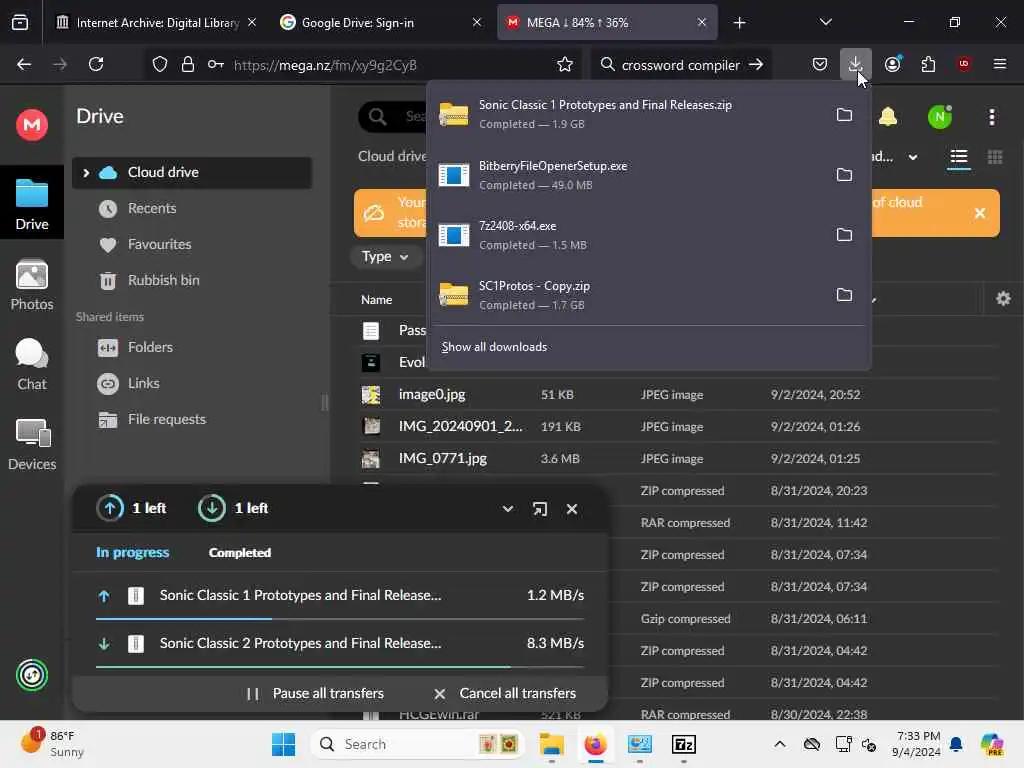1024x768 pixels.
Task: Open the Chat section in sidebar
Action: pyautogui.click(x=32, y=365)
